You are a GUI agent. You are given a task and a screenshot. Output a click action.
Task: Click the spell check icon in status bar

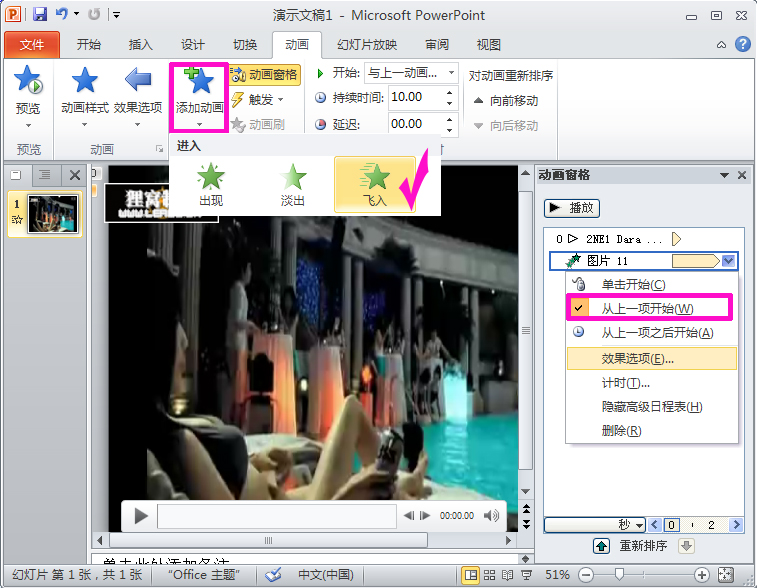click(273, 575)
